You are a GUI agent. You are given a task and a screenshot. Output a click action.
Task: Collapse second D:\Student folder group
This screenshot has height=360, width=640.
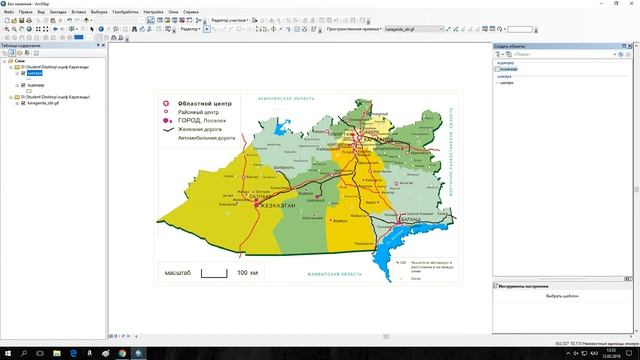point(11,97)
